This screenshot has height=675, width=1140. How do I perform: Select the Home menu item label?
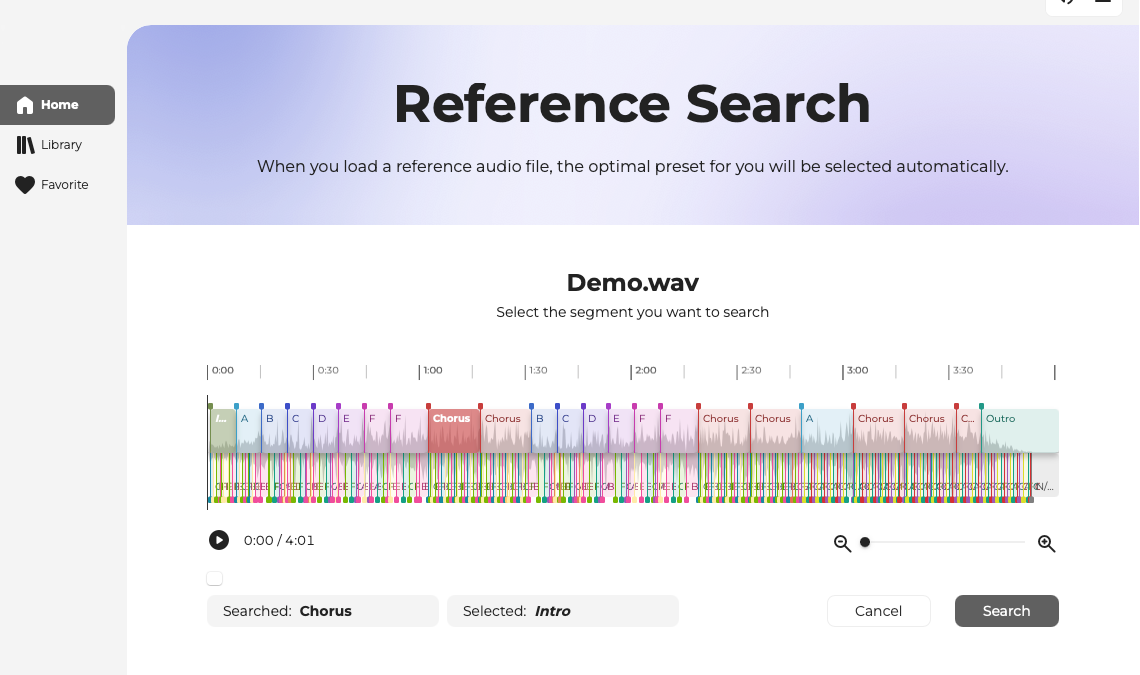60,105
